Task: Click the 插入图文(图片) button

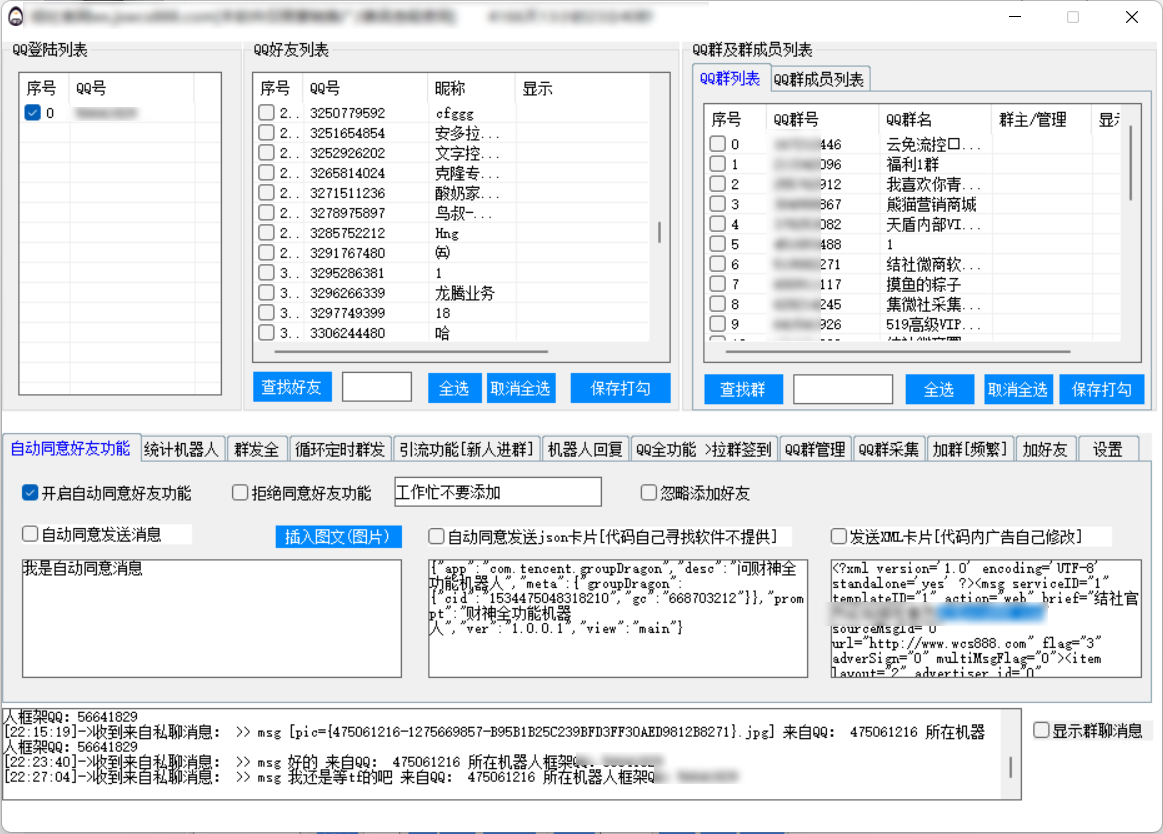Action: coord(338,537)
